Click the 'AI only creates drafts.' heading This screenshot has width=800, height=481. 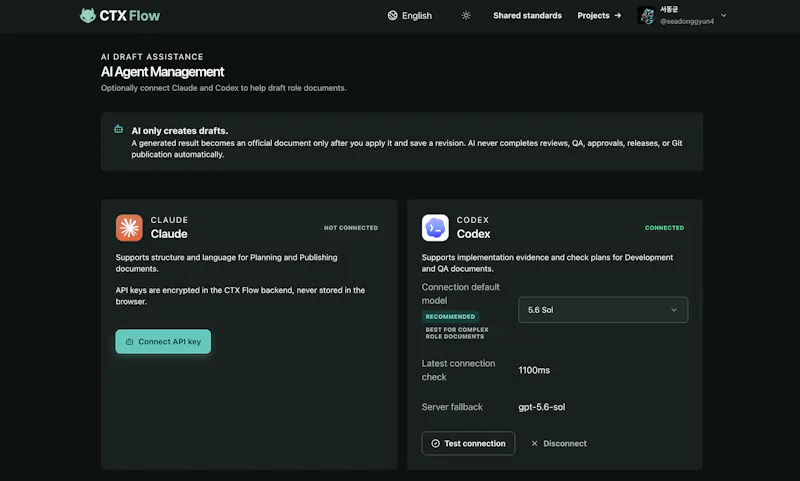coord(180,131)
